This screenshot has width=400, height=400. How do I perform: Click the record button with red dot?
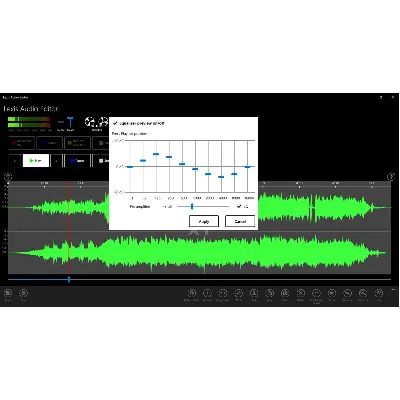pos(22,143)
